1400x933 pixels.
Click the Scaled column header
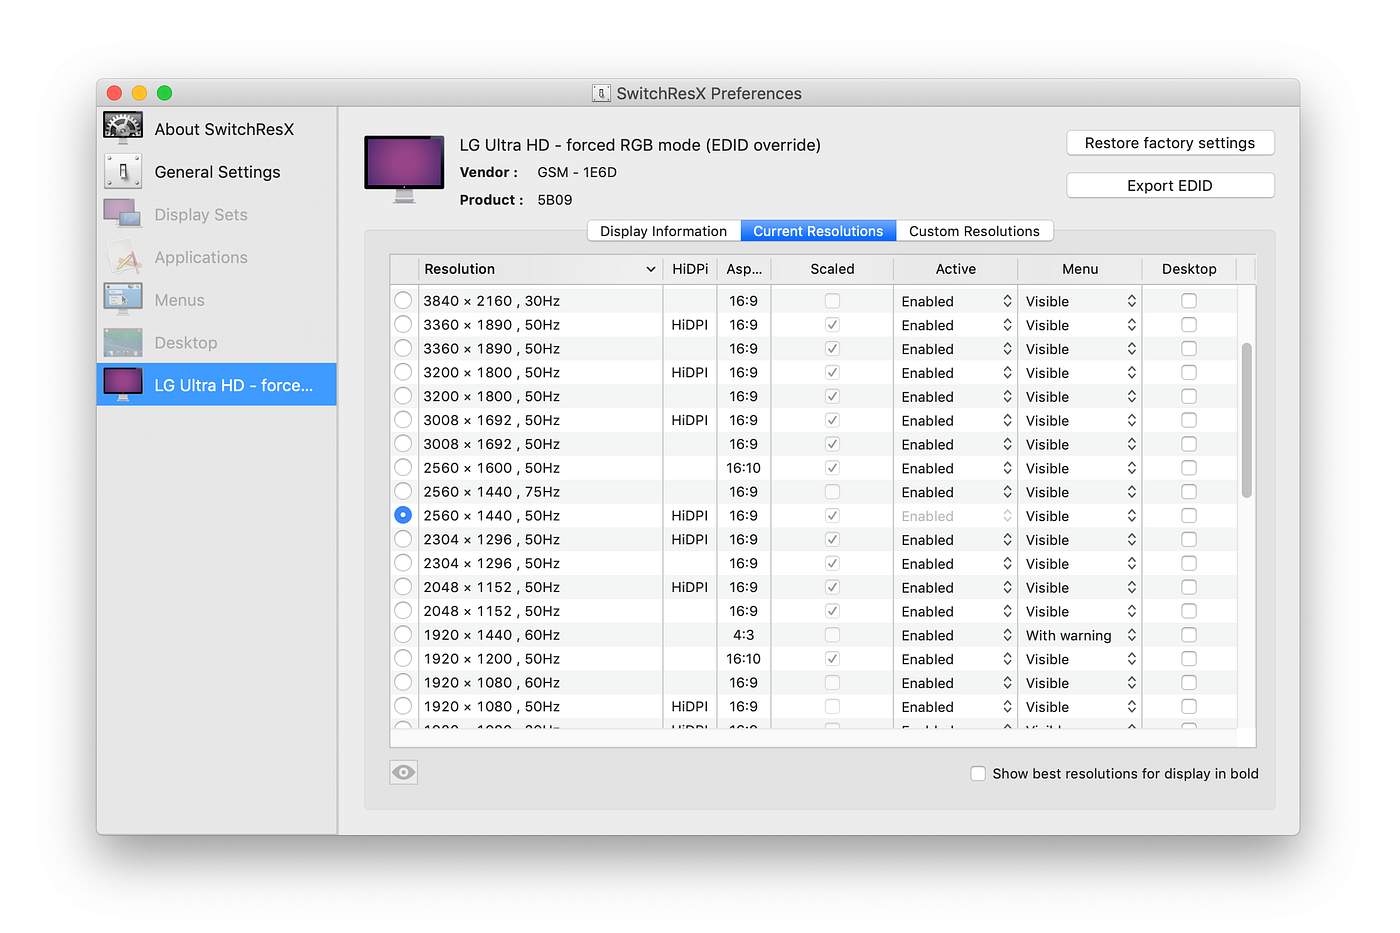pos(832,269)
